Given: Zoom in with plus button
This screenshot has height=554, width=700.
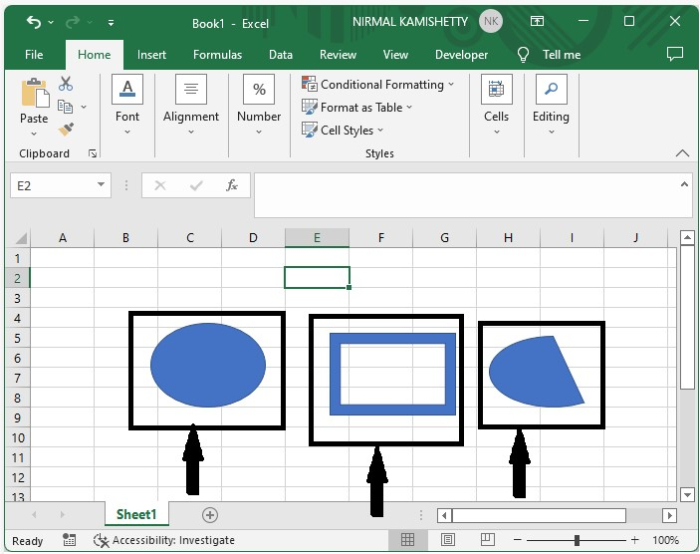Looking at the screenshot, I should point(634,540).
